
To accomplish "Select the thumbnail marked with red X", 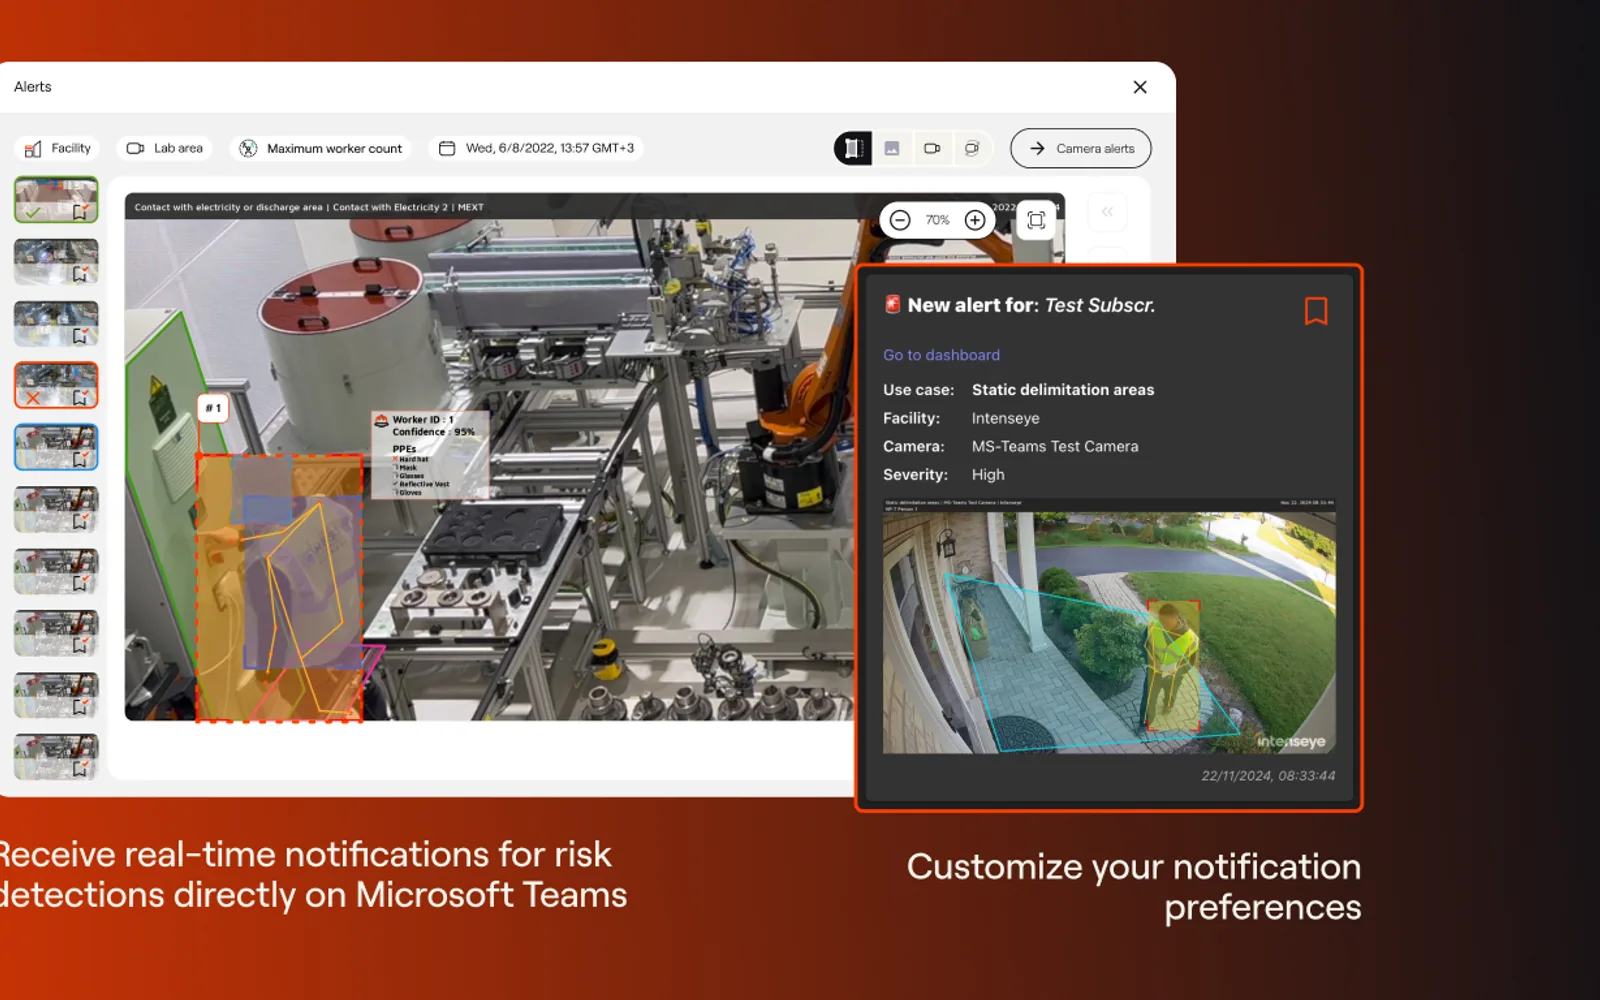I will (x=56, y=385).
